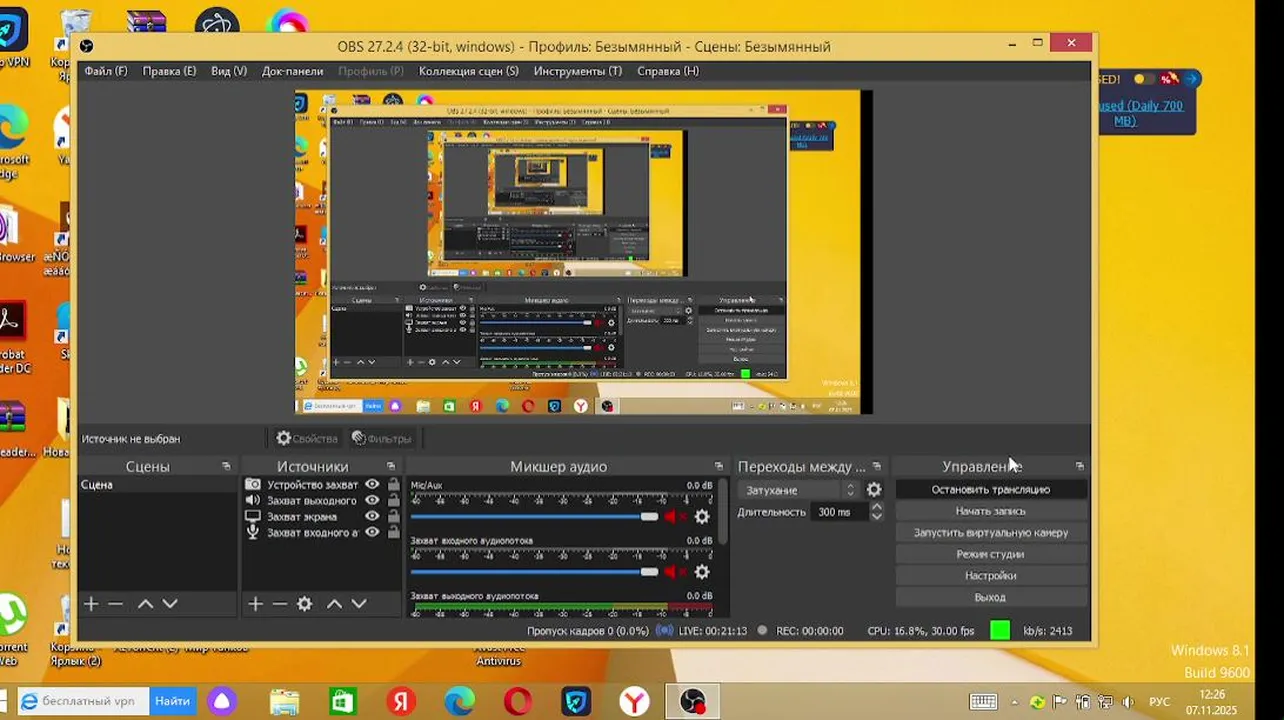This screenshot has width=1284, height=720.
Task: Click speaker icon of Захват выходного source
Action: click(253, 501)
